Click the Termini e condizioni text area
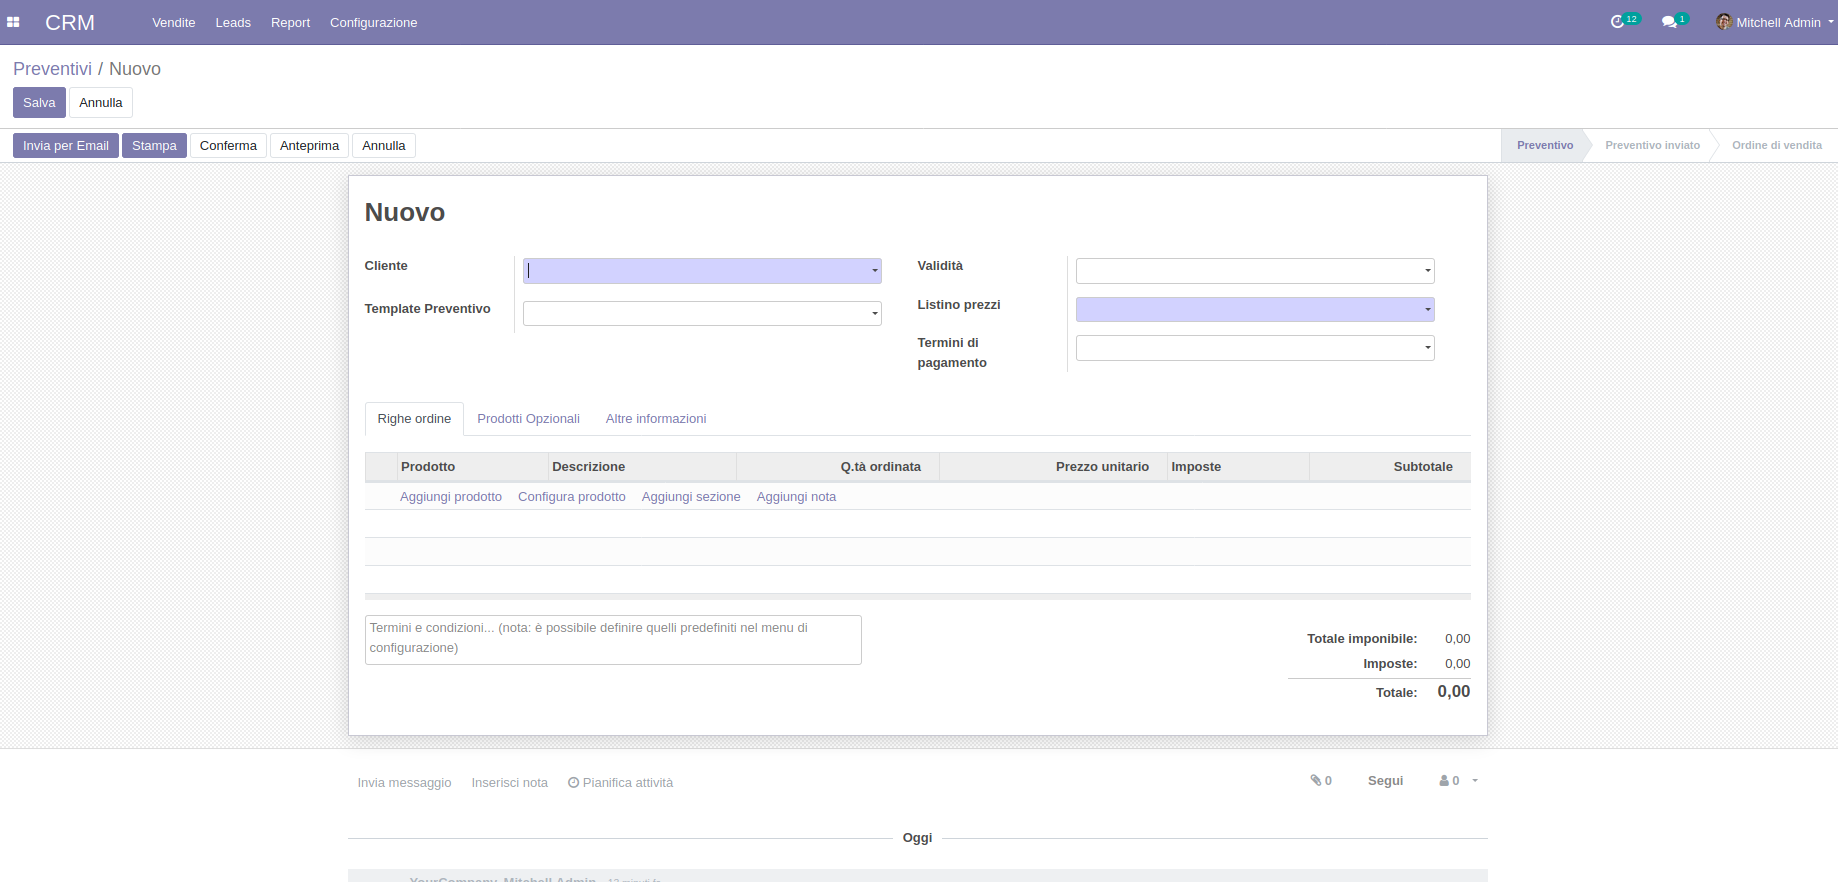The width and height of the screenshot is (1838, 882). coord(613,640)
